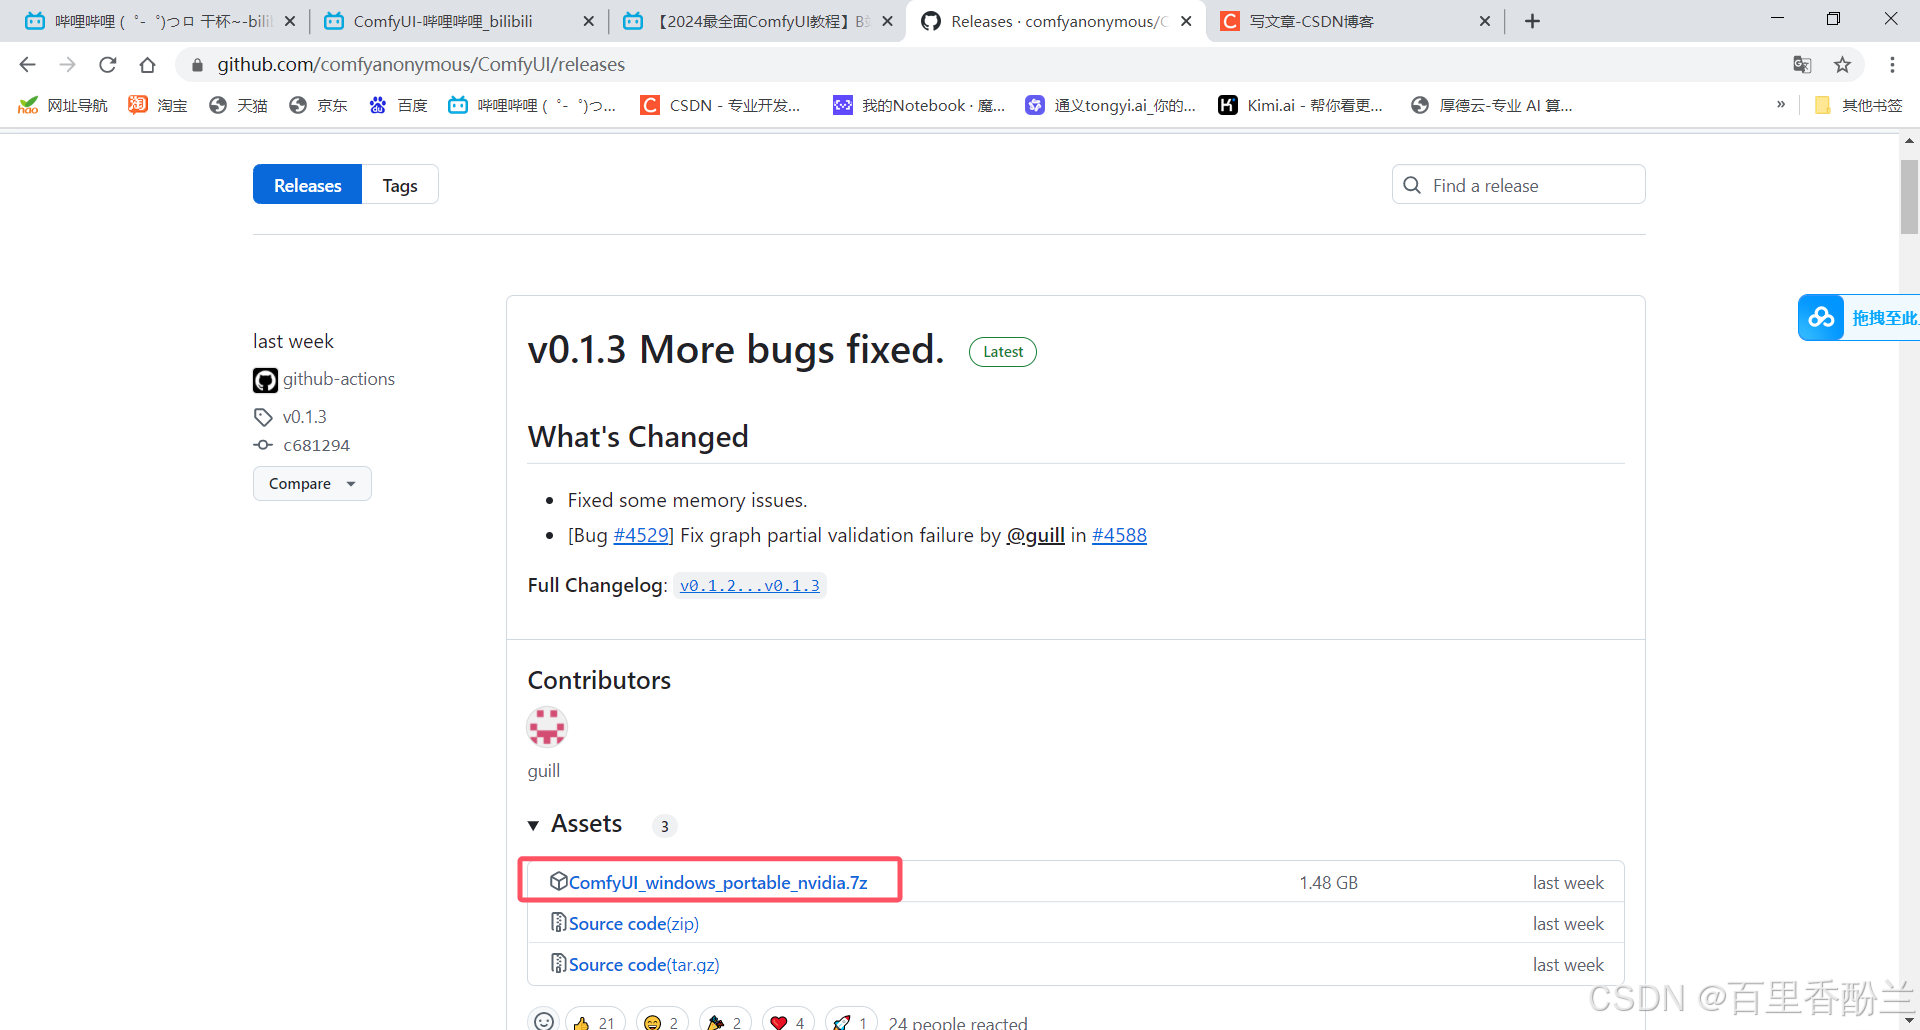Close the Releases comfyanonymous tab
1920x1030 pixels.
click(x=1186, y=21)
